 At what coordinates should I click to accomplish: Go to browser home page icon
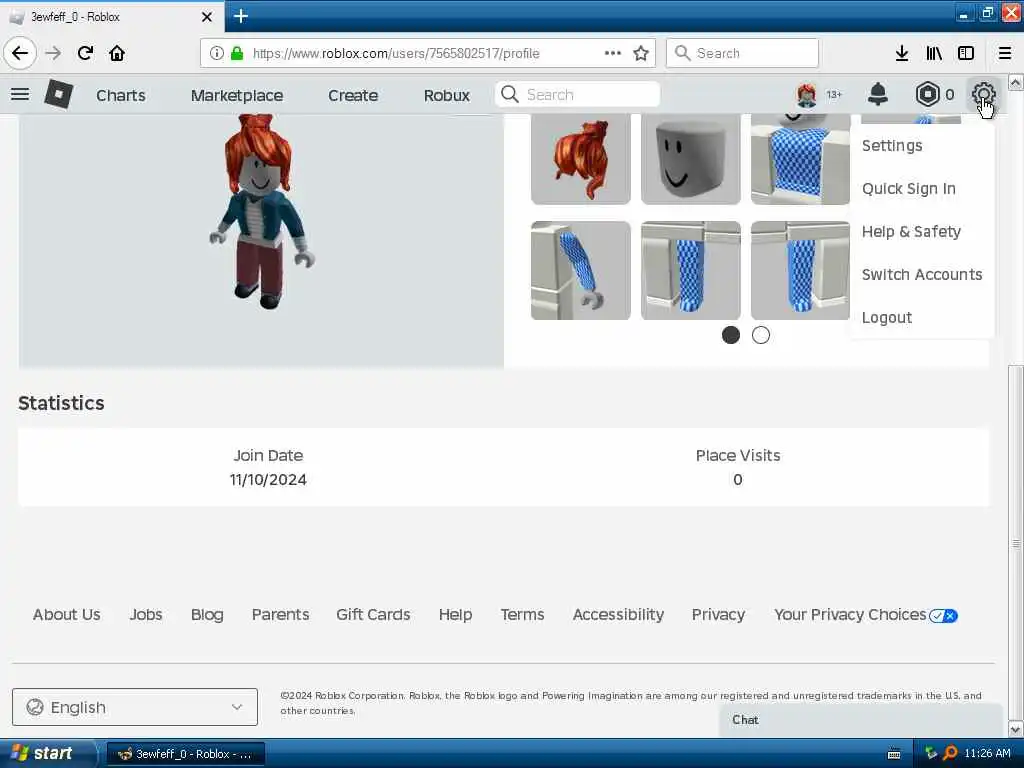(117, 53)
